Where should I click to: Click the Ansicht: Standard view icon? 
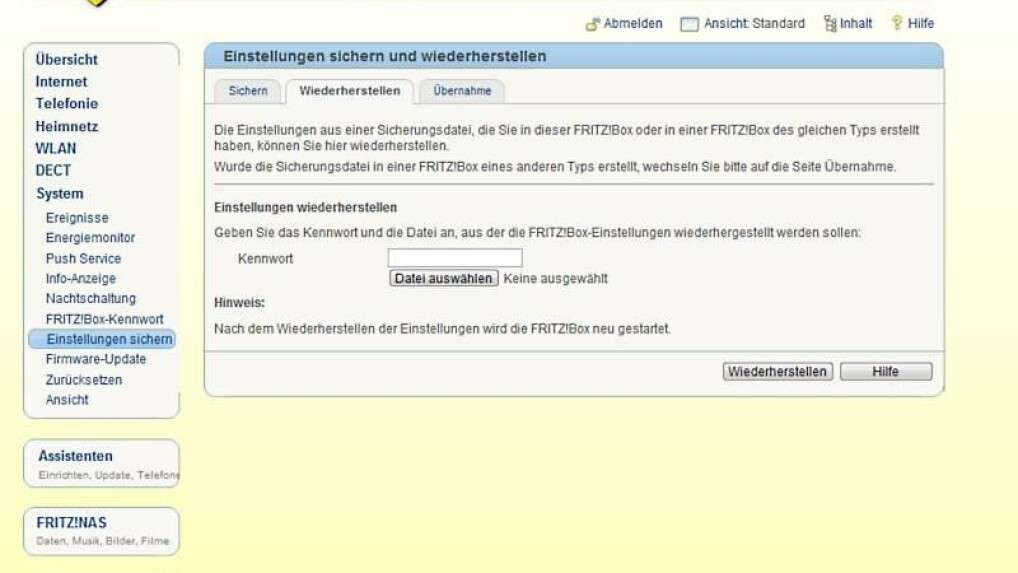(689, 24)
